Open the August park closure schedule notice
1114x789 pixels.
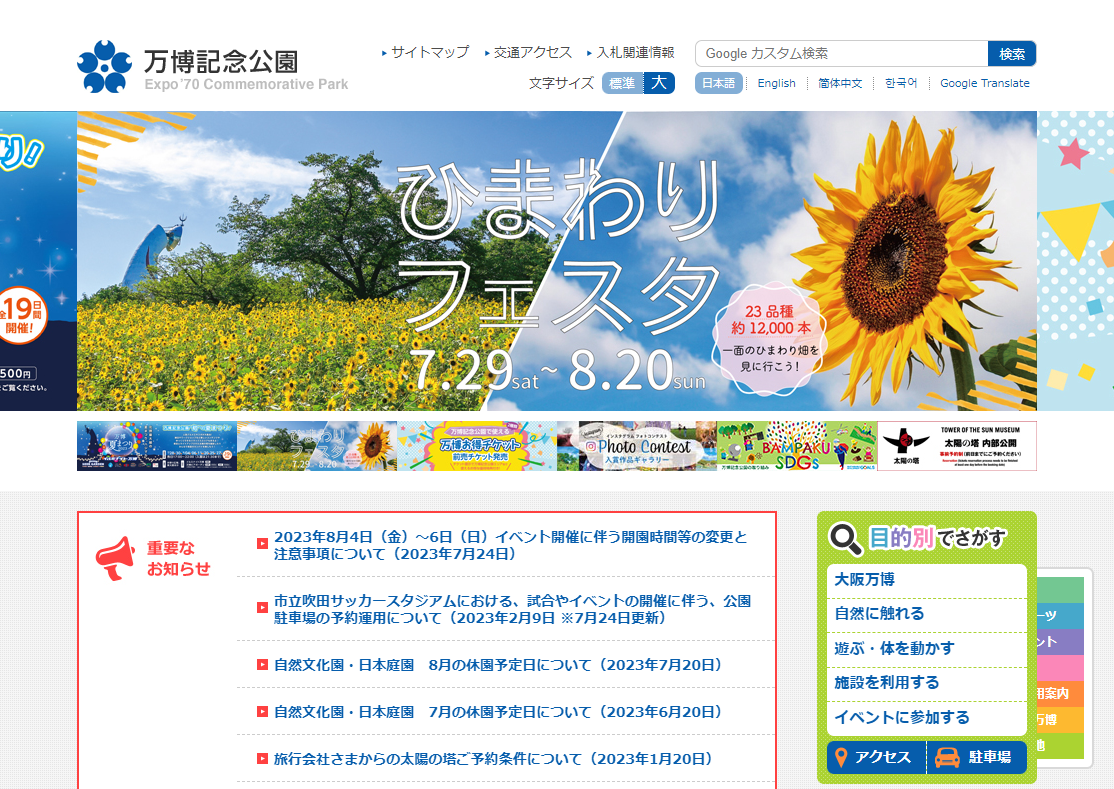(x=497, y=664)
